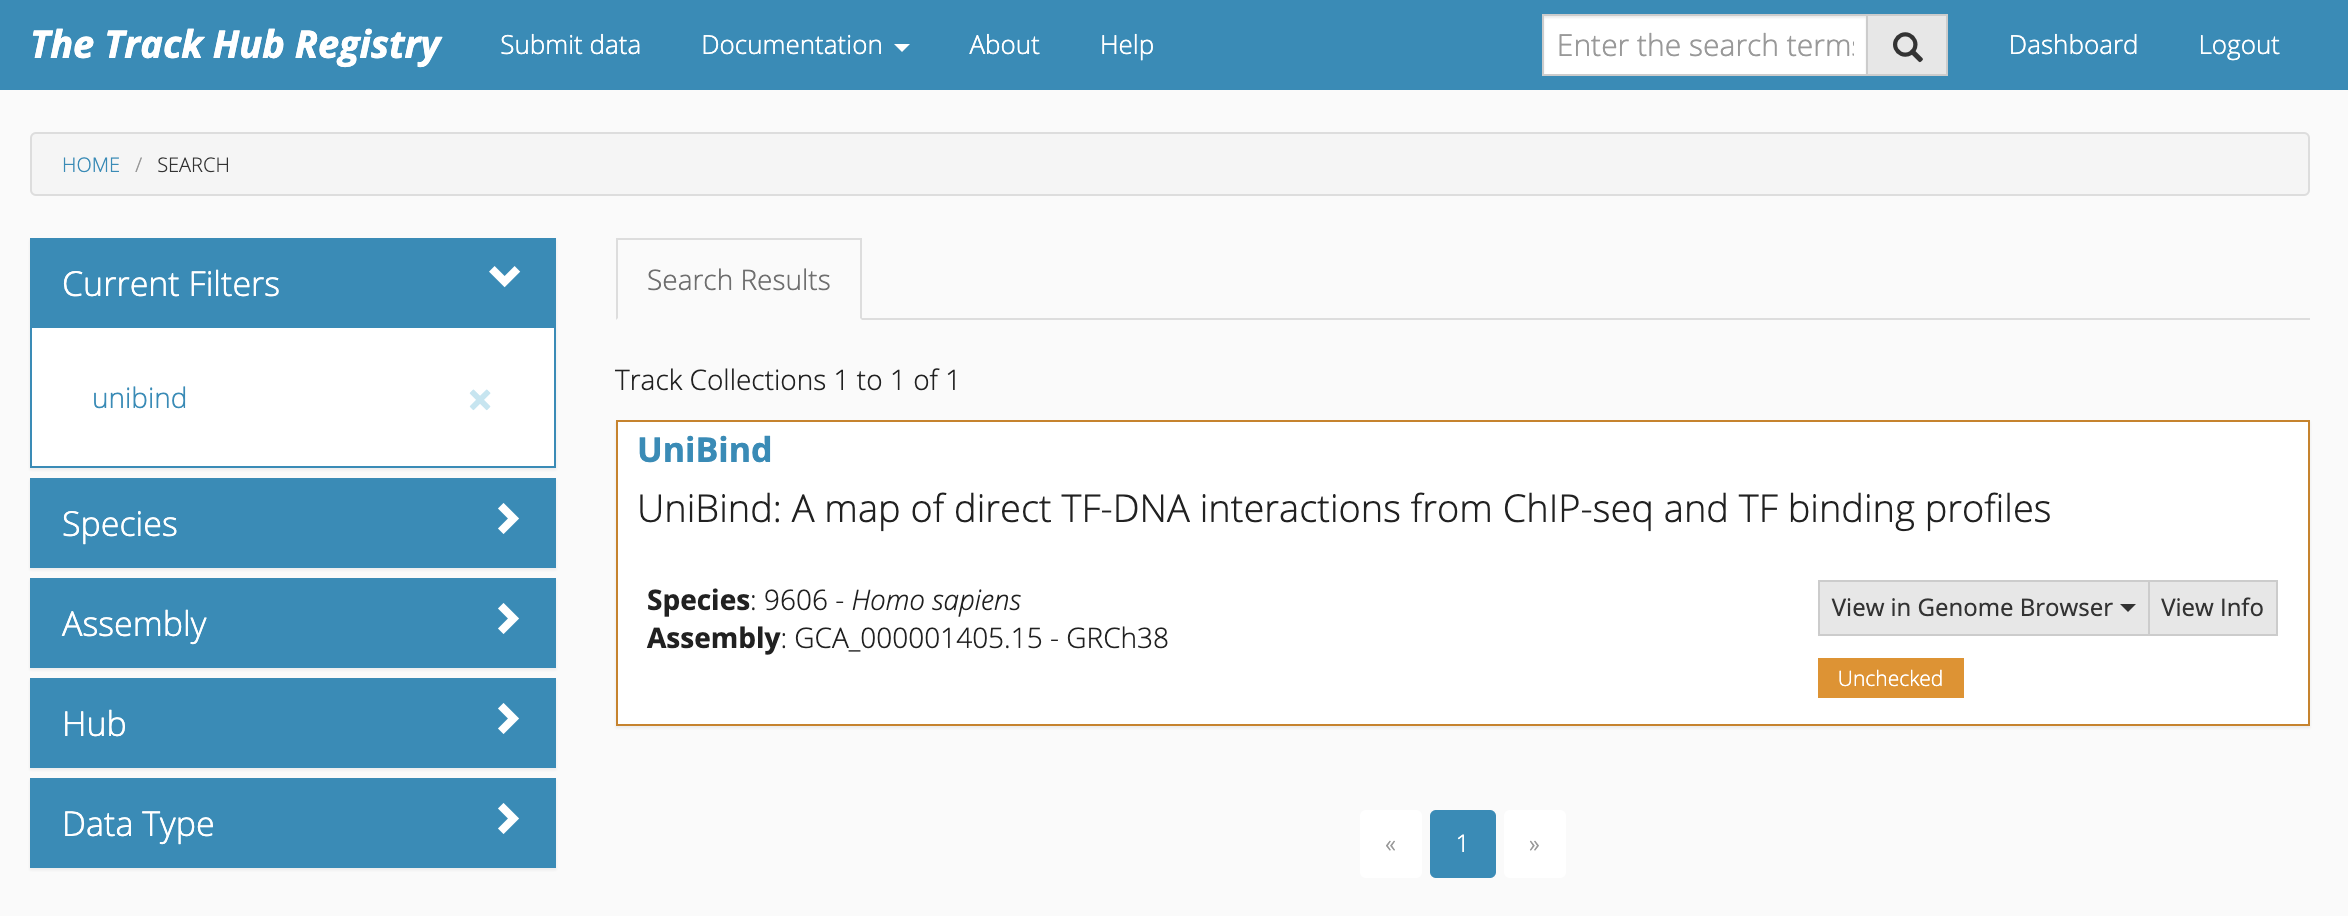Click the unibind filter link

[139, 398]
